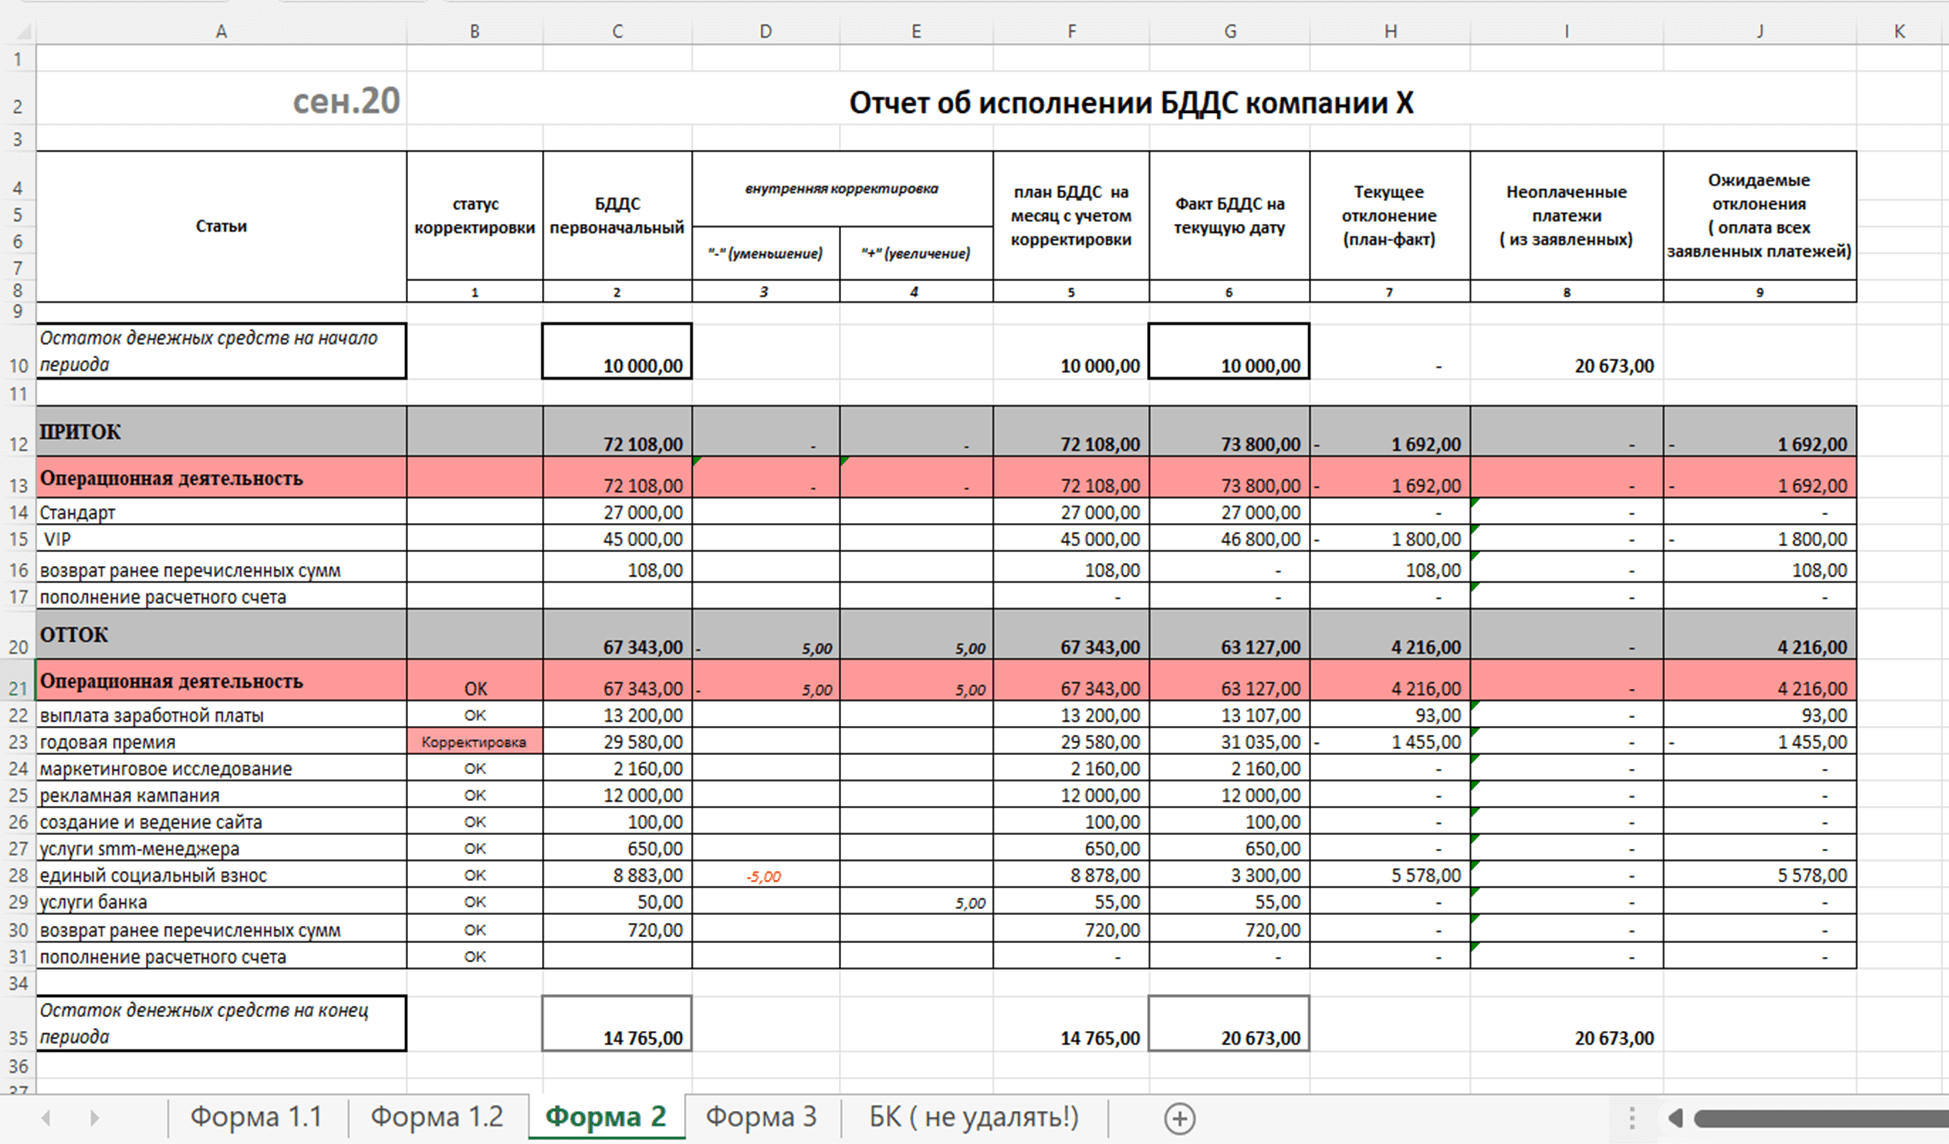Viewport: 1949px width, 1144px height.
Task: Click the 'услуги smm-менеджера' row label
Action: (221, 849)
